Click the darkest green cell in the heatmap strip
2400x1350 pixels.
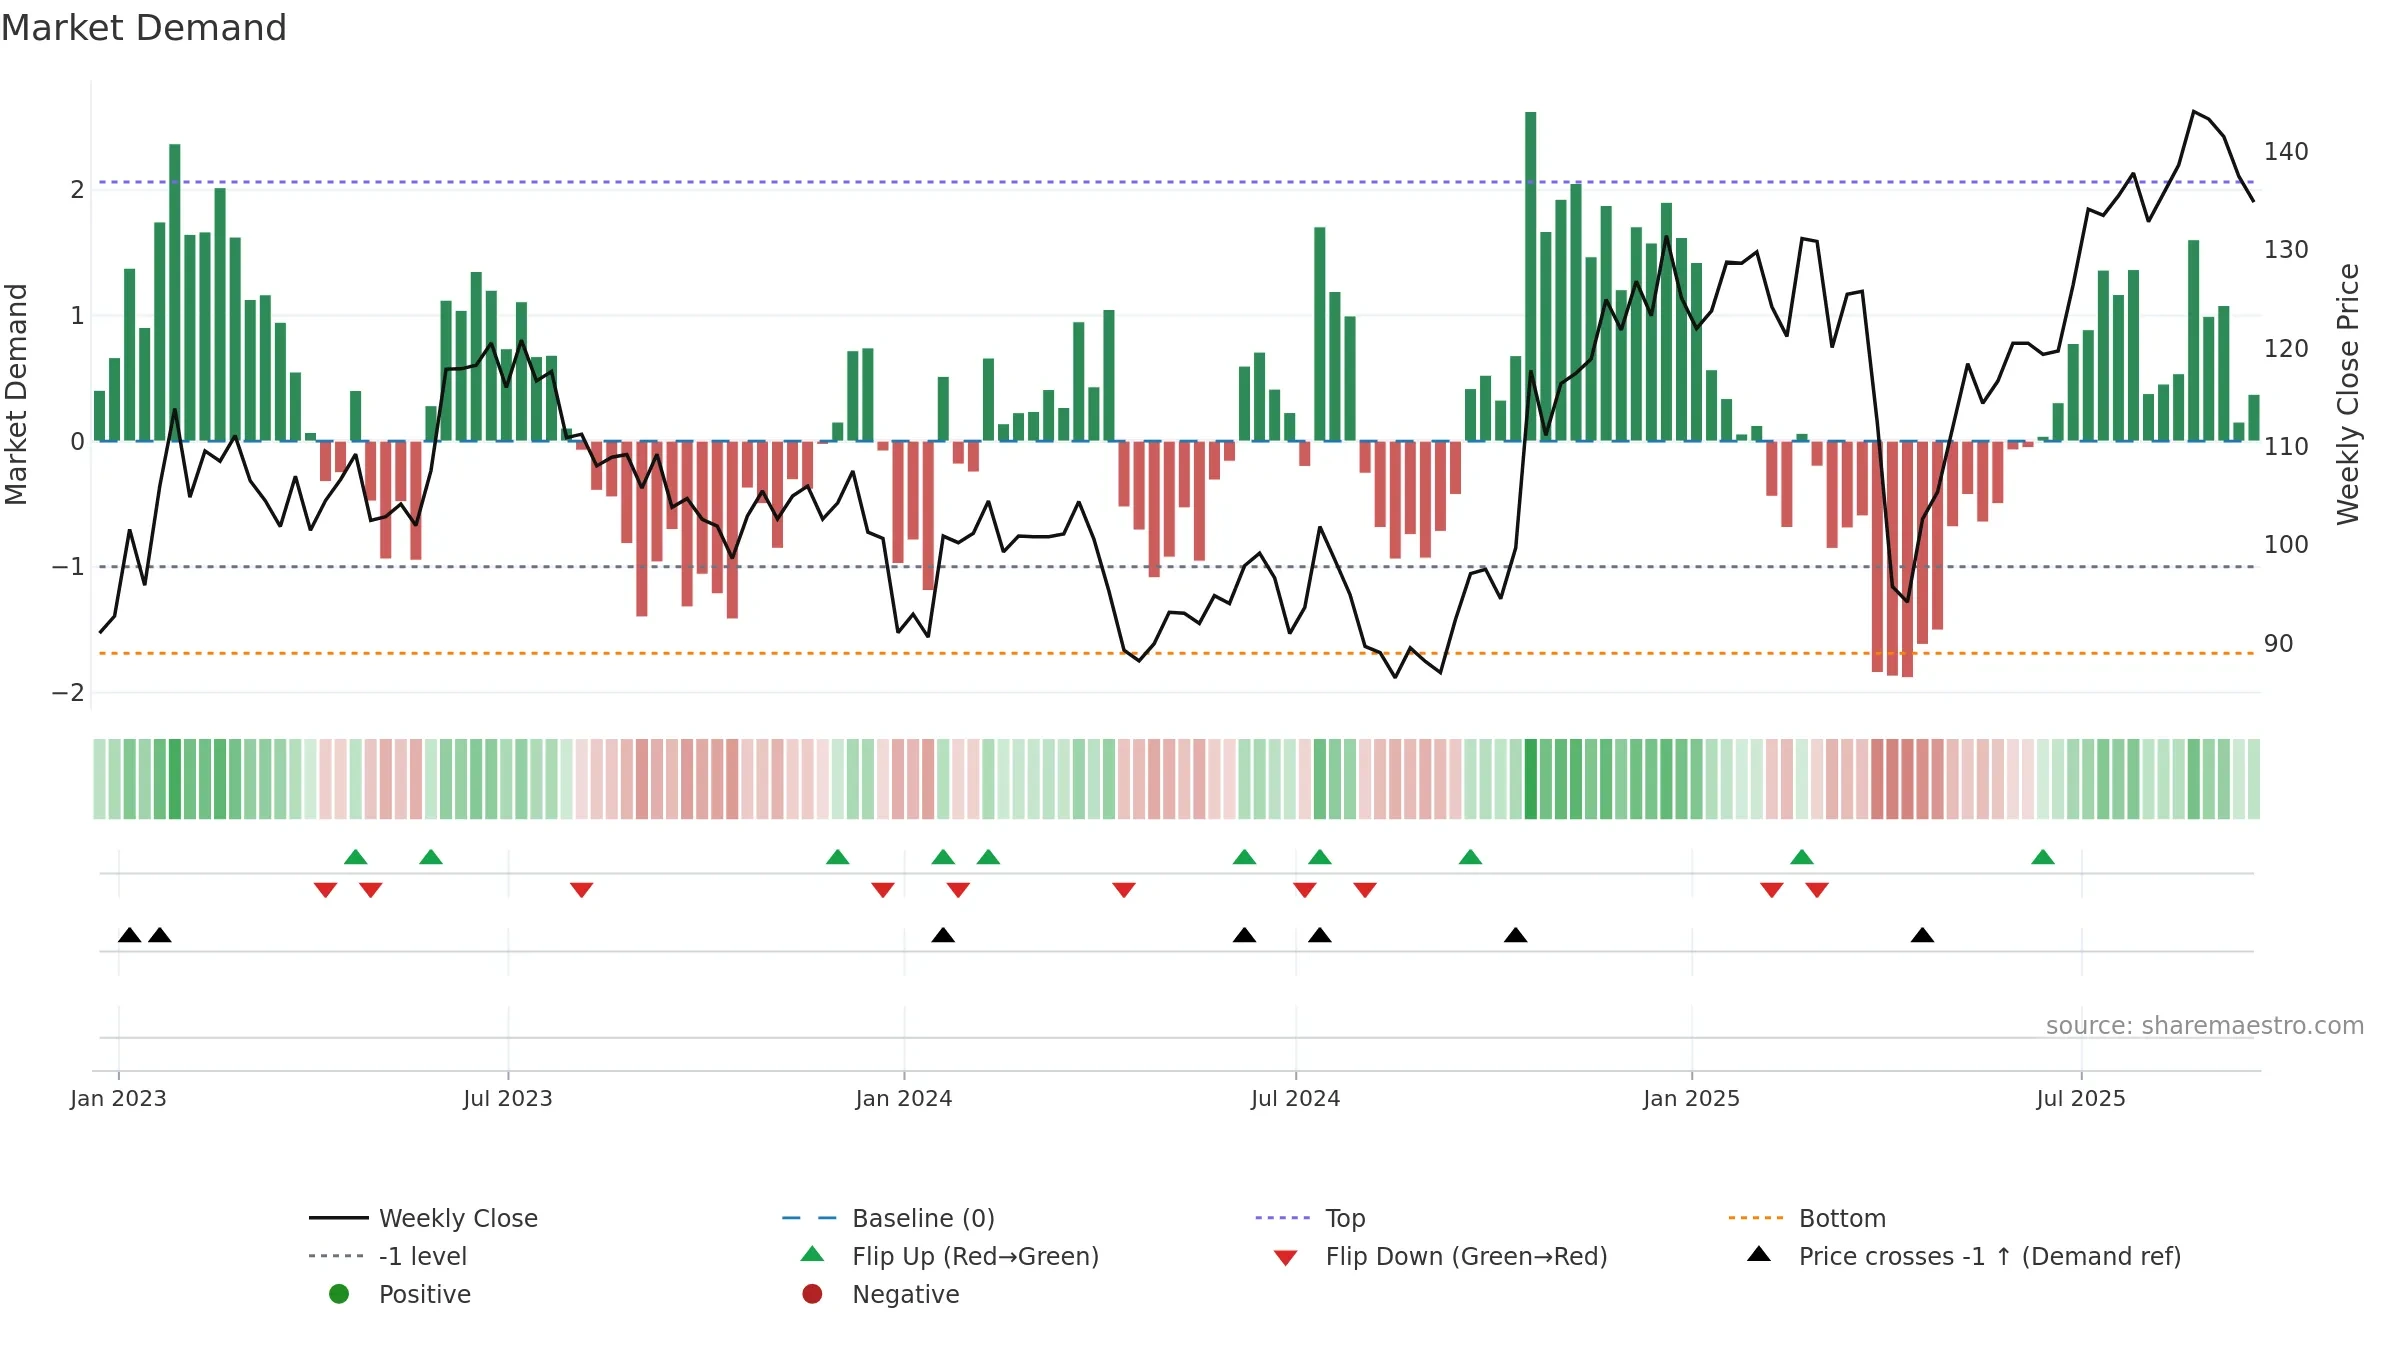1531,779
